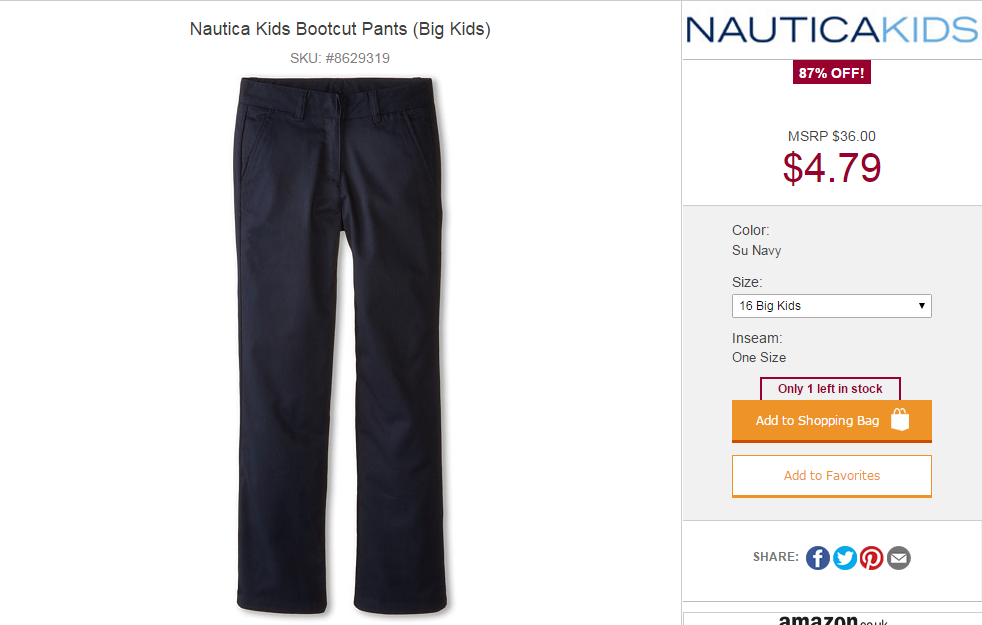This screenshot has width=982, height=625.
Task: Click the Only 1 left in stock notice
Action: (x=830, y=388)
